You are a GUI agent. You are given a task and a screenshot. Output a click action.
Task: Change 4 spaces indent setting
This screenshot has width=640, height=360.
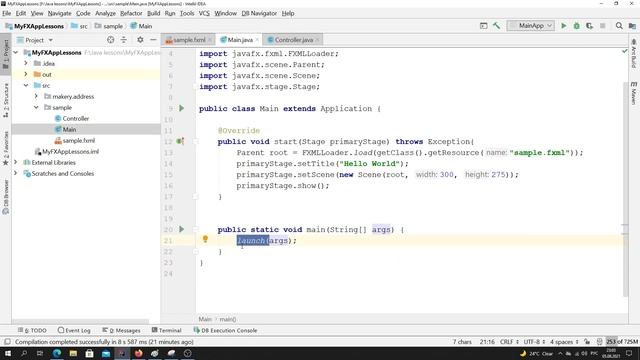click(564, 342)
